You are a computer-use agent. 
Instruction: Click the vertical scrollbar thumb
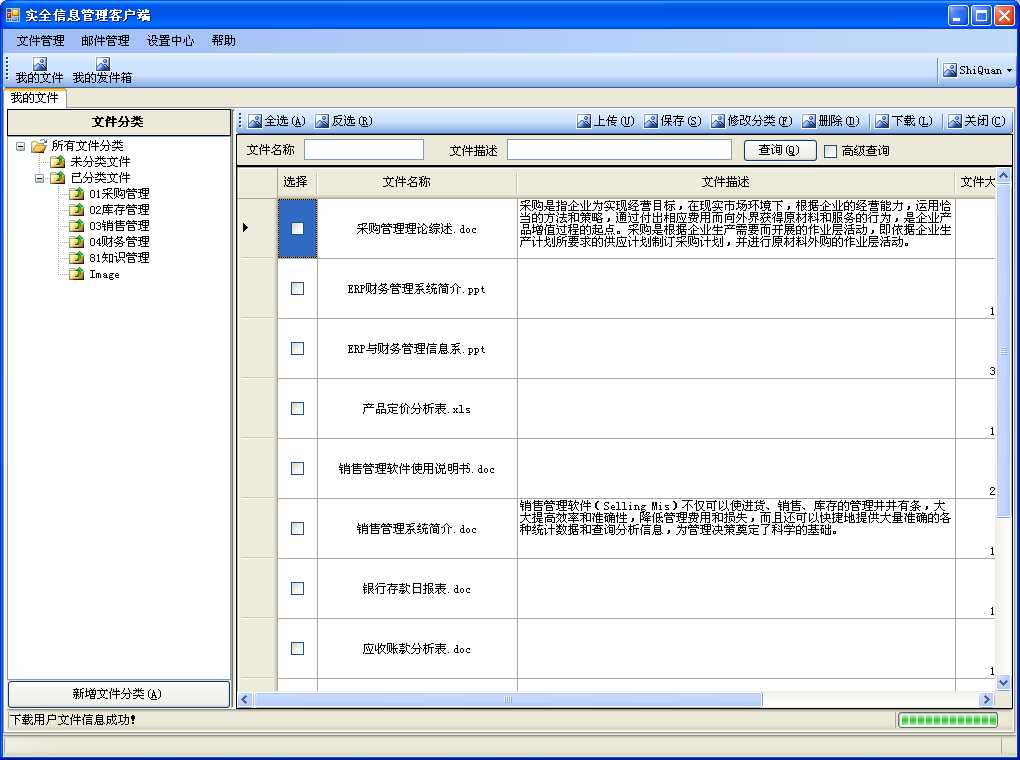coord(1004,351)
